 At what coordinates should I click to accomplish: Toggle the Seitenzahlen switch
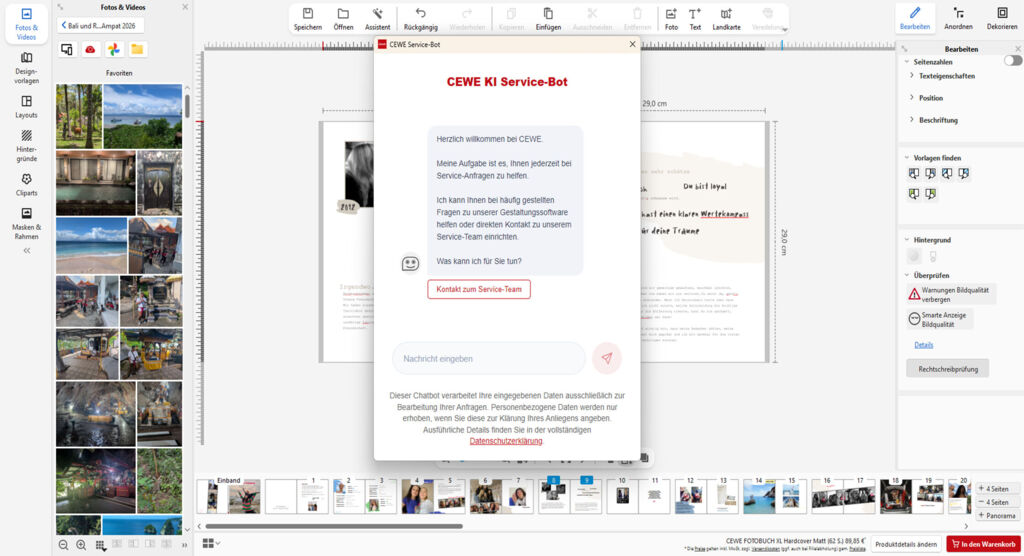1013,61
